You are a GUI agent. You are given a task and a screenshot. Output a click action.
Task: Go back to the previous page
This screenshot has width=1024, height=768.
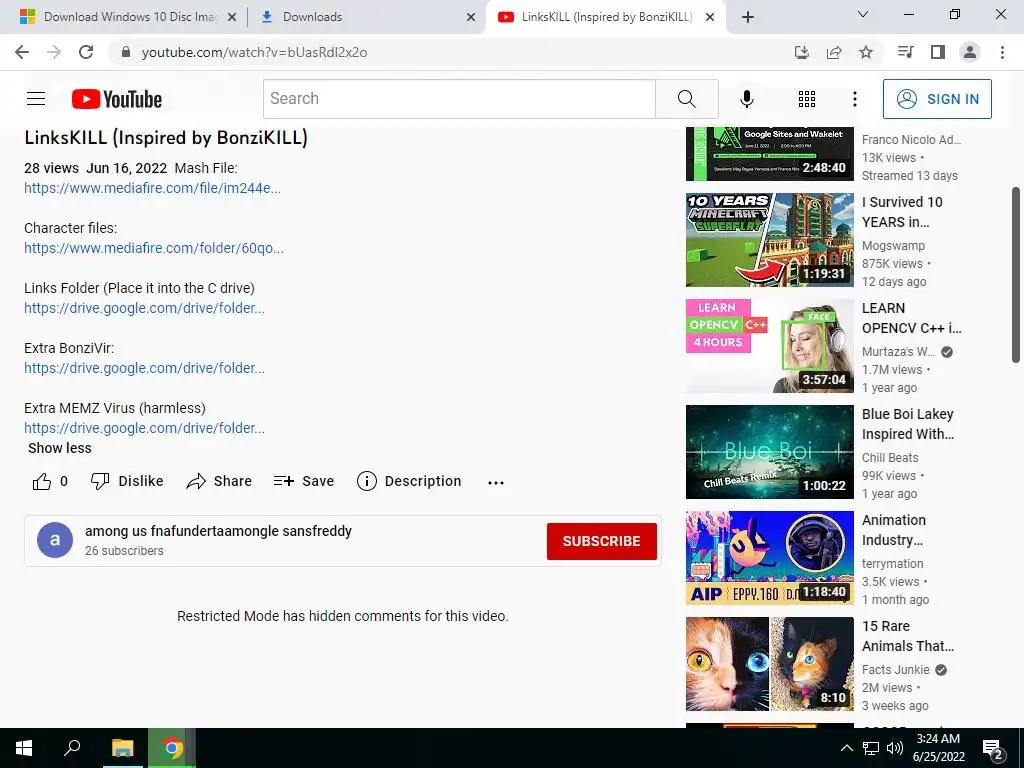click(22, 52)
